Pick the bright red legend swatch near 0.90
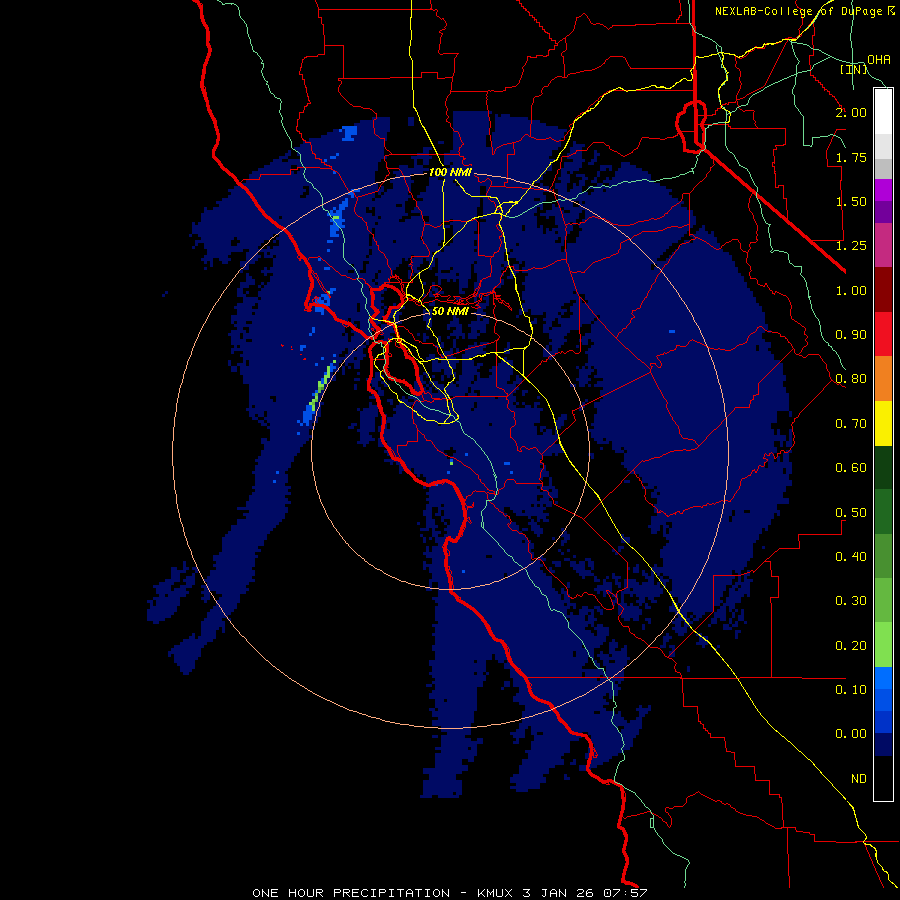 point(883,334)
